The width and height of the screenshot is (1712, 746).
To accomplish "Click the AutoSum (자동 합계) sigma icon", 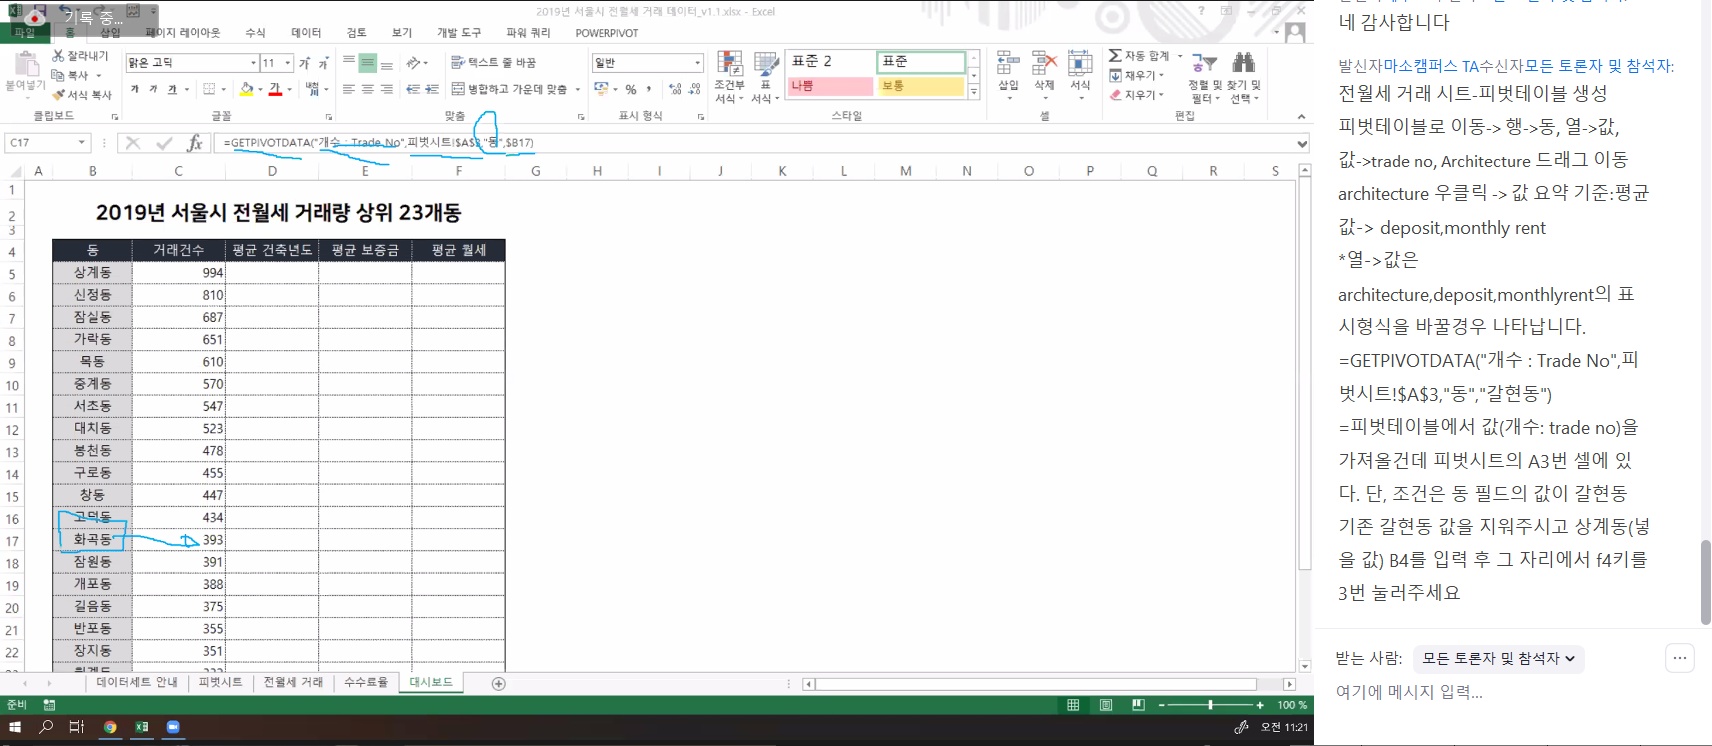I will pos(1115,56).
